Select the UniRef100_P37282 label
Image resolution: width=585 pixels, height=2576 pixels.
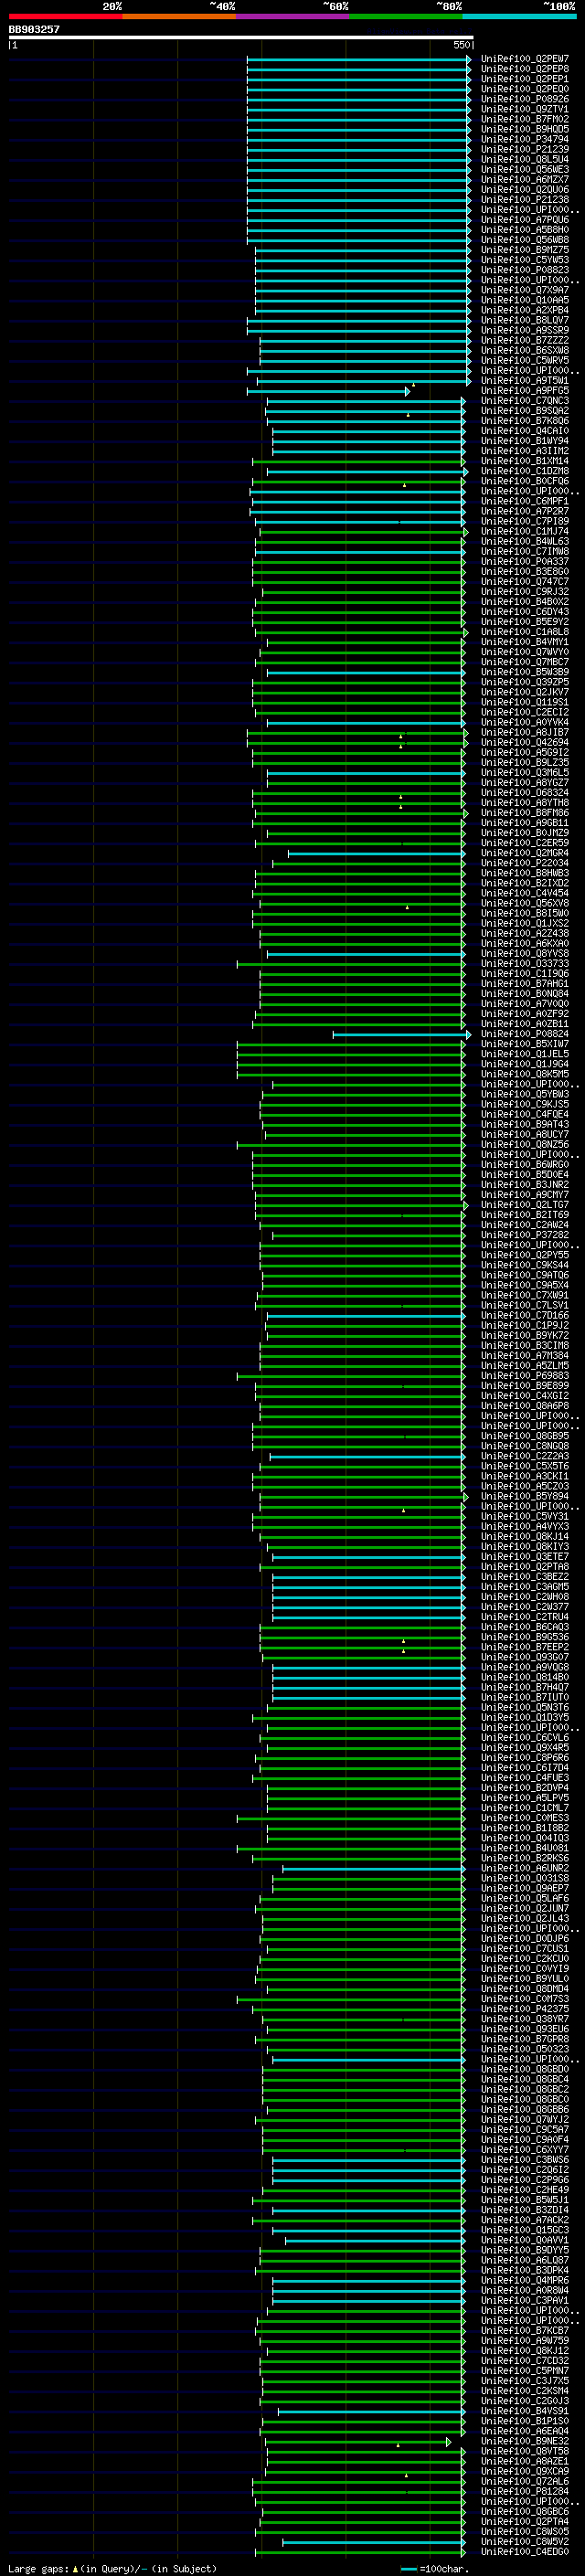point(524,1235)
